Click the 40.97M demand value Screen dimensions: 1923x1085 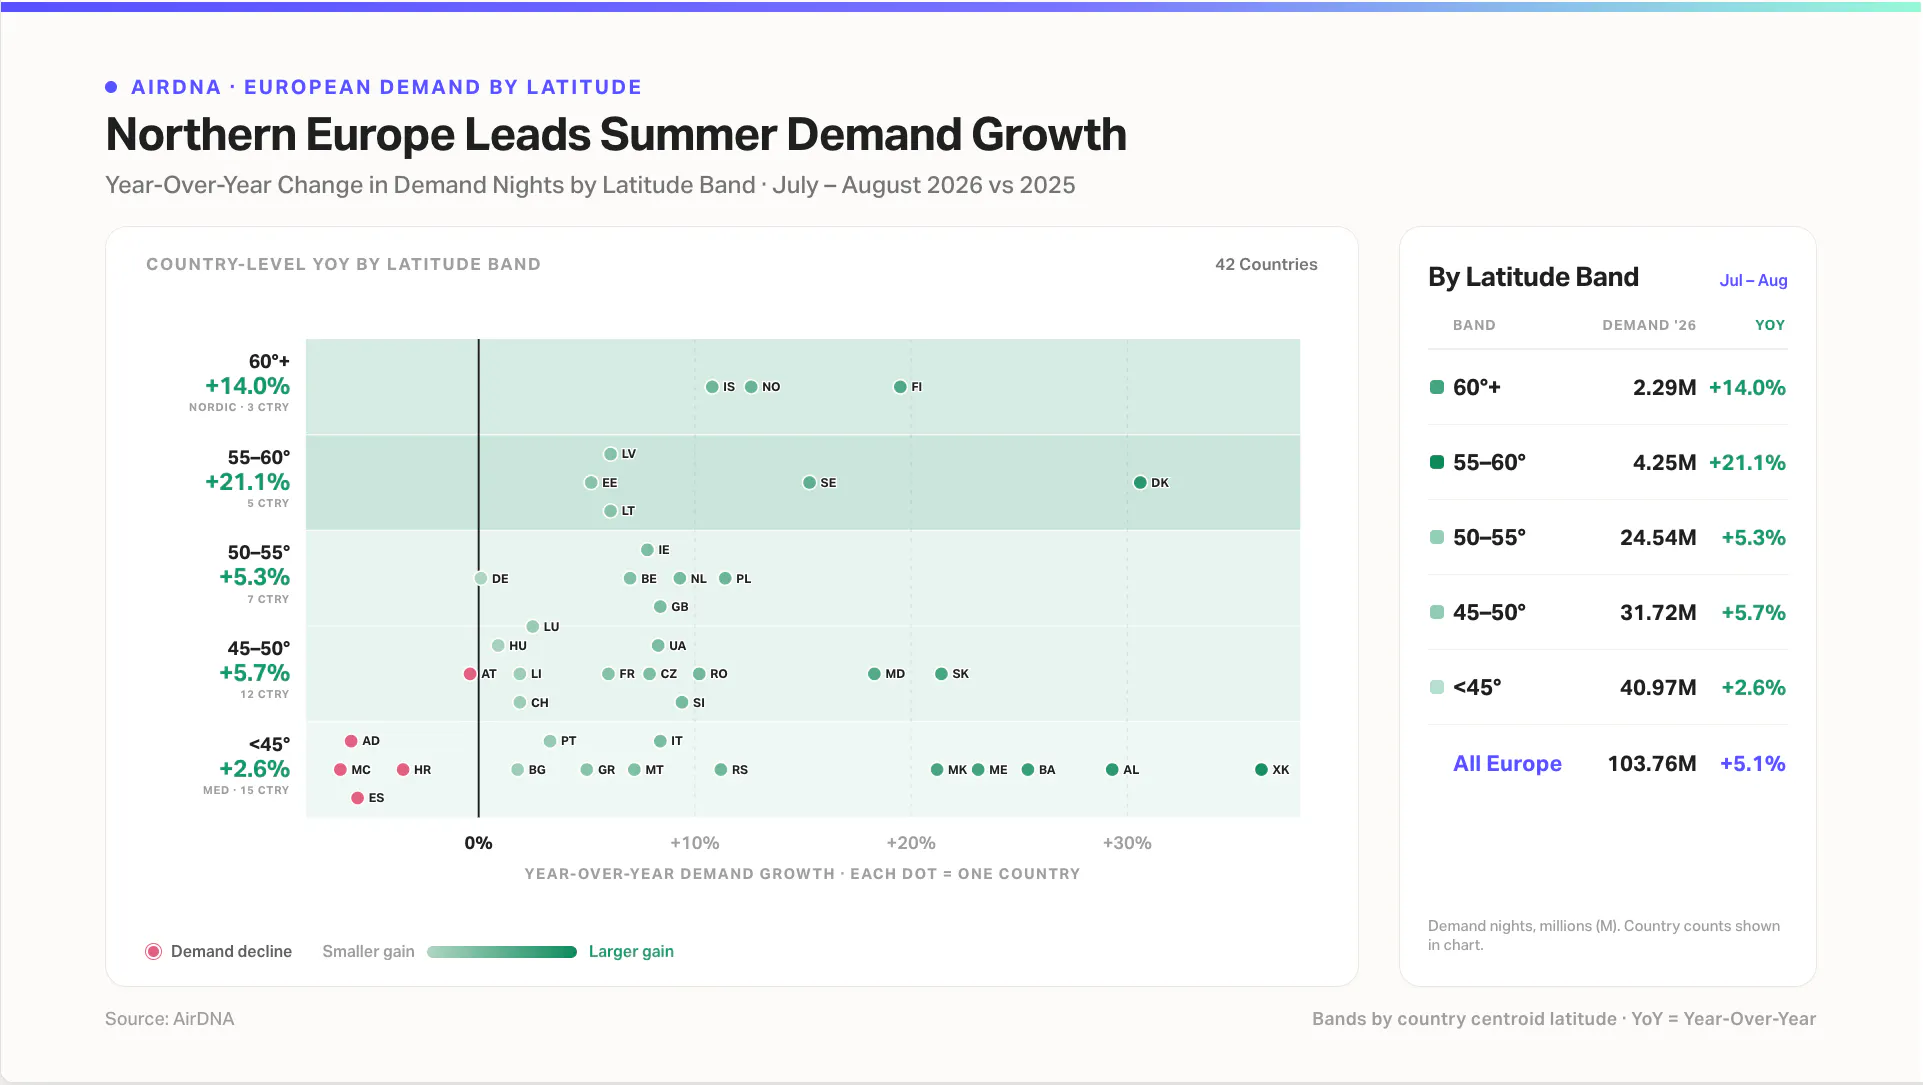pos(1658,687)
